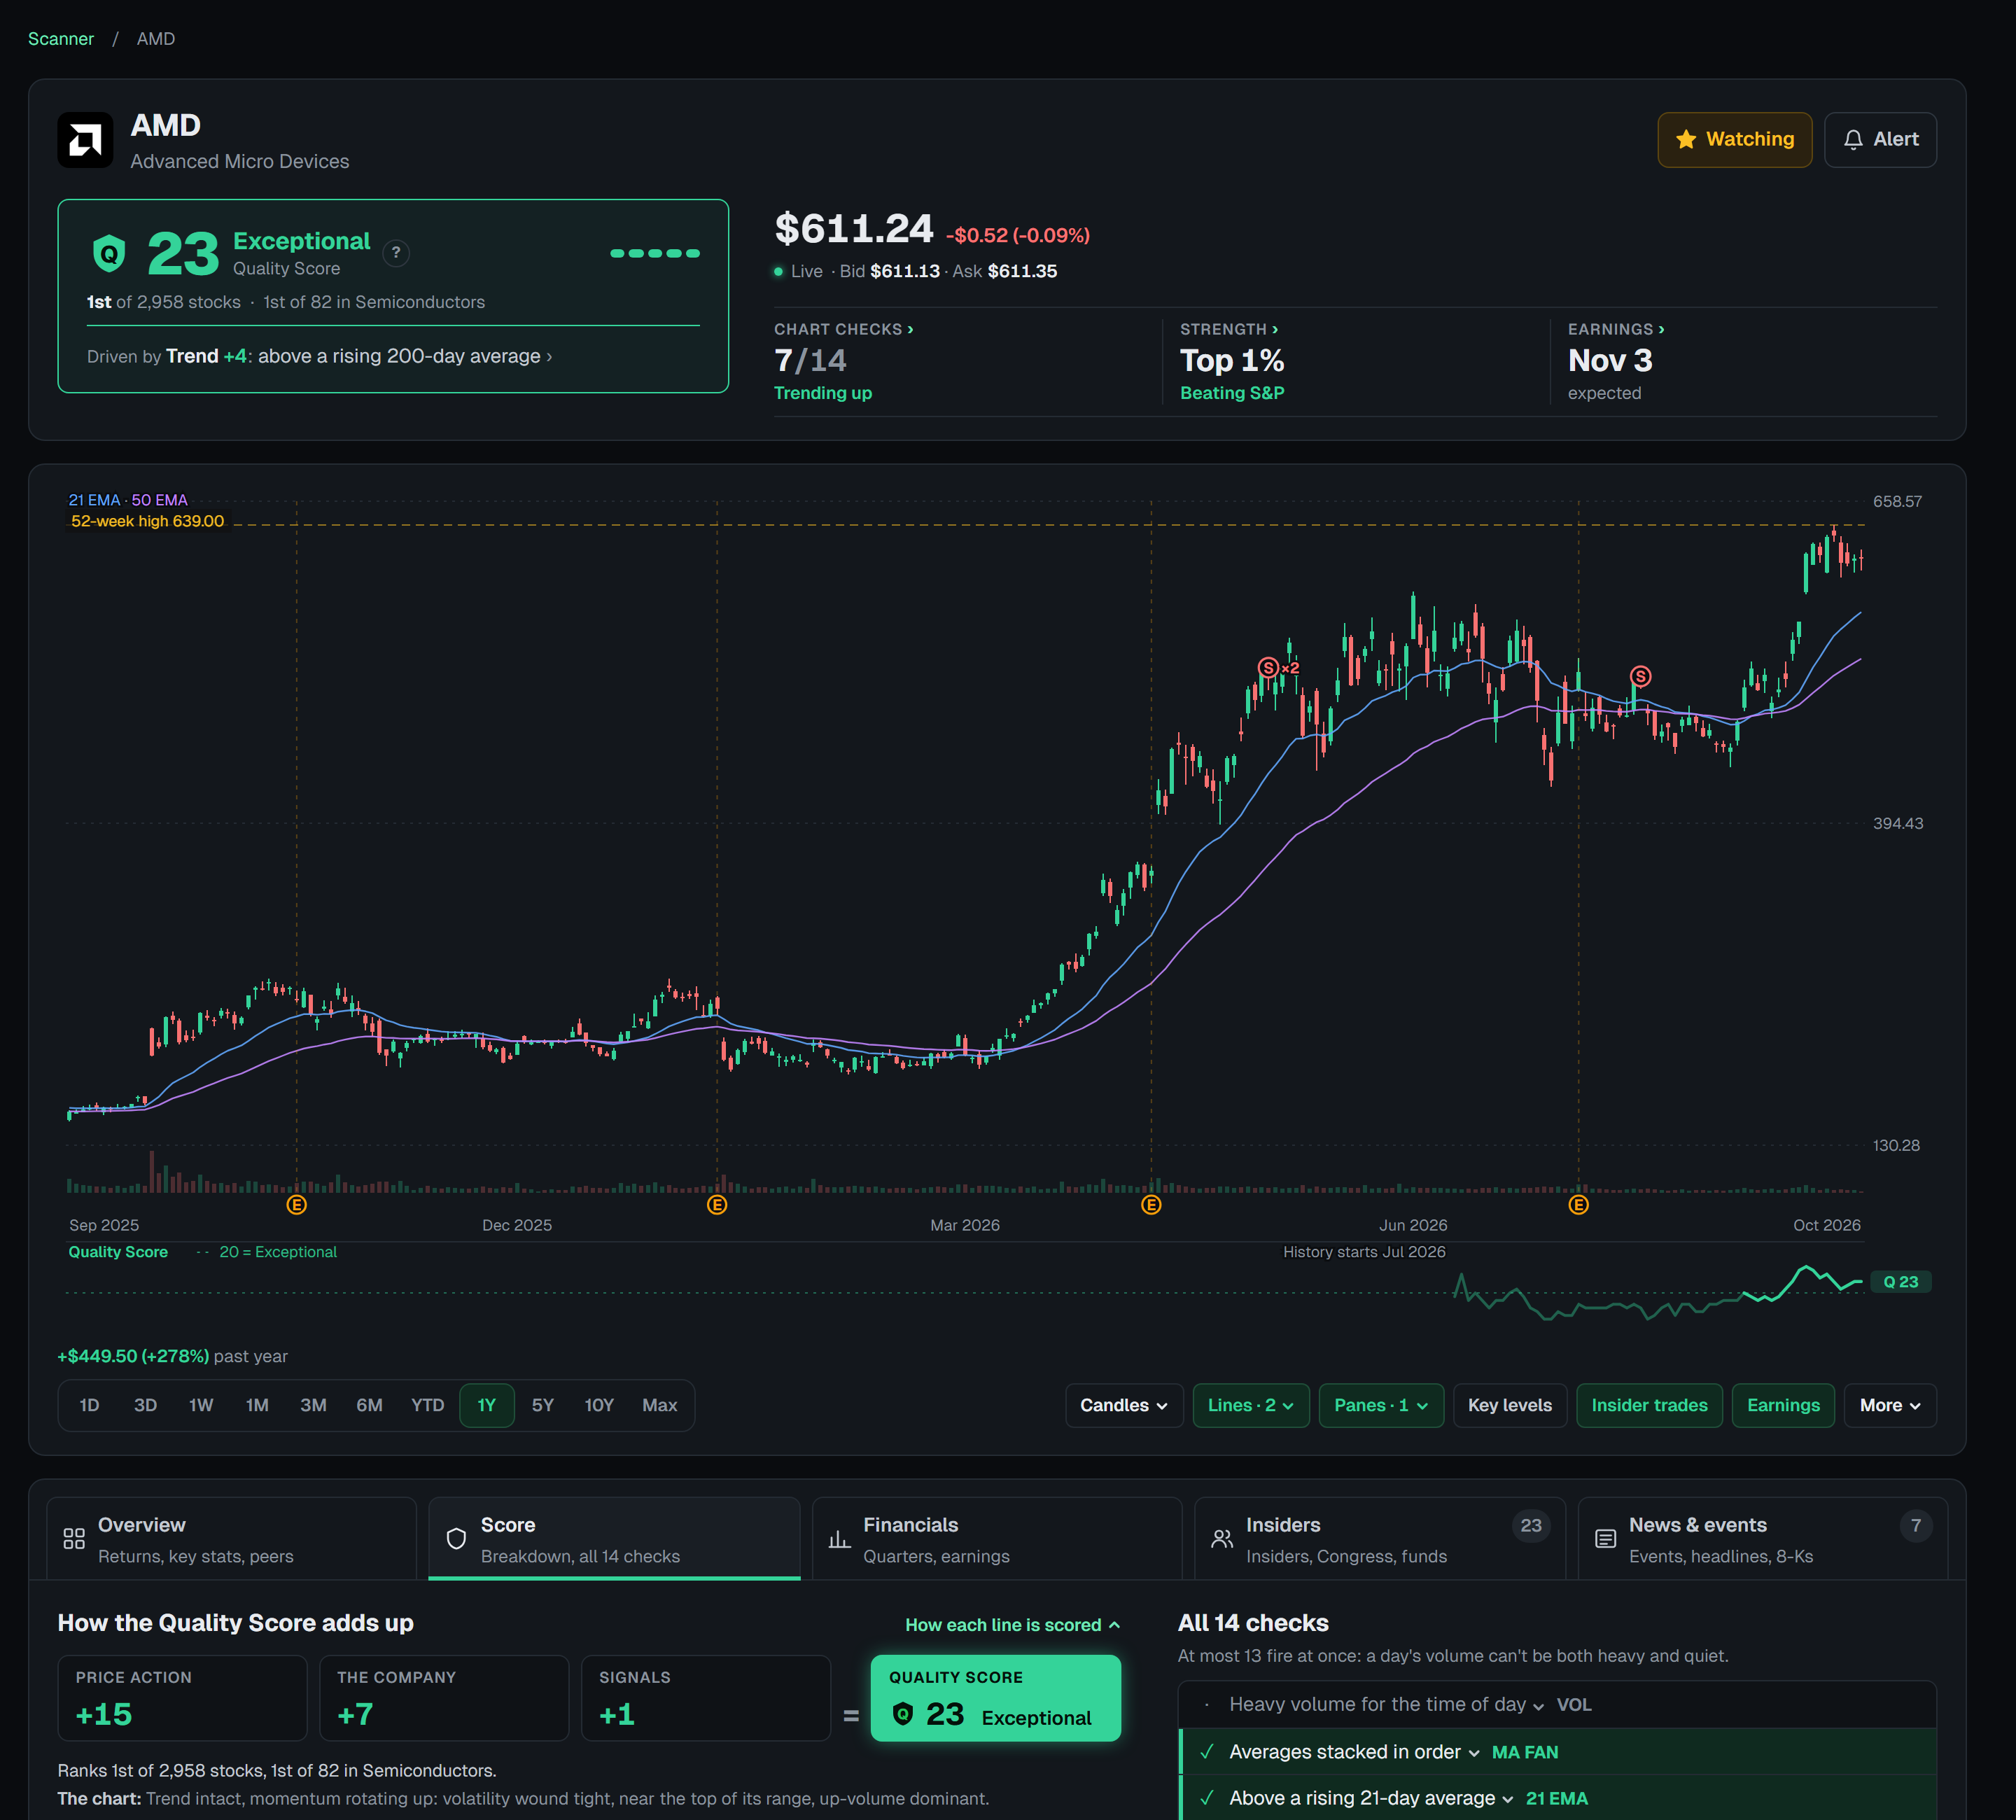This screenshot has height=1820, width=2016.
Task: Expand the Above a rising 21-day average check
Action: [1558, 1798]
